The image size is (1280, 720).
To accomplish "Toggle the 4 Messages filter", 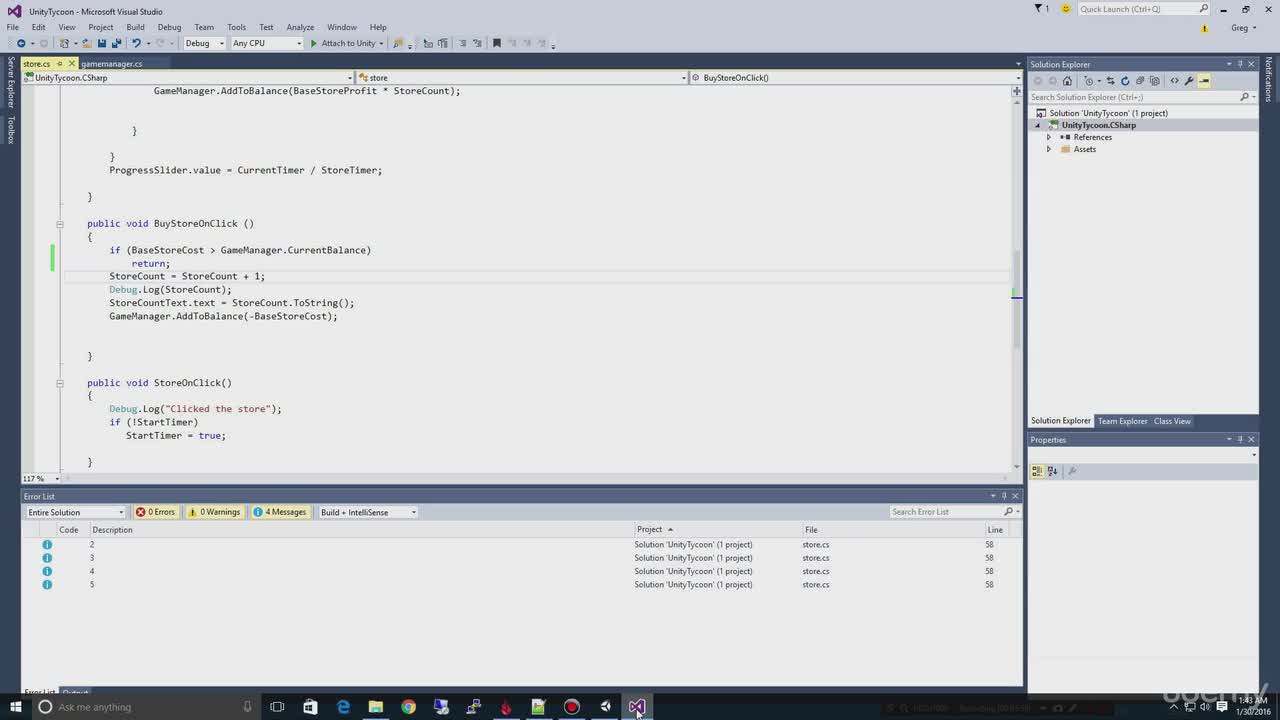I will point(280,512).
